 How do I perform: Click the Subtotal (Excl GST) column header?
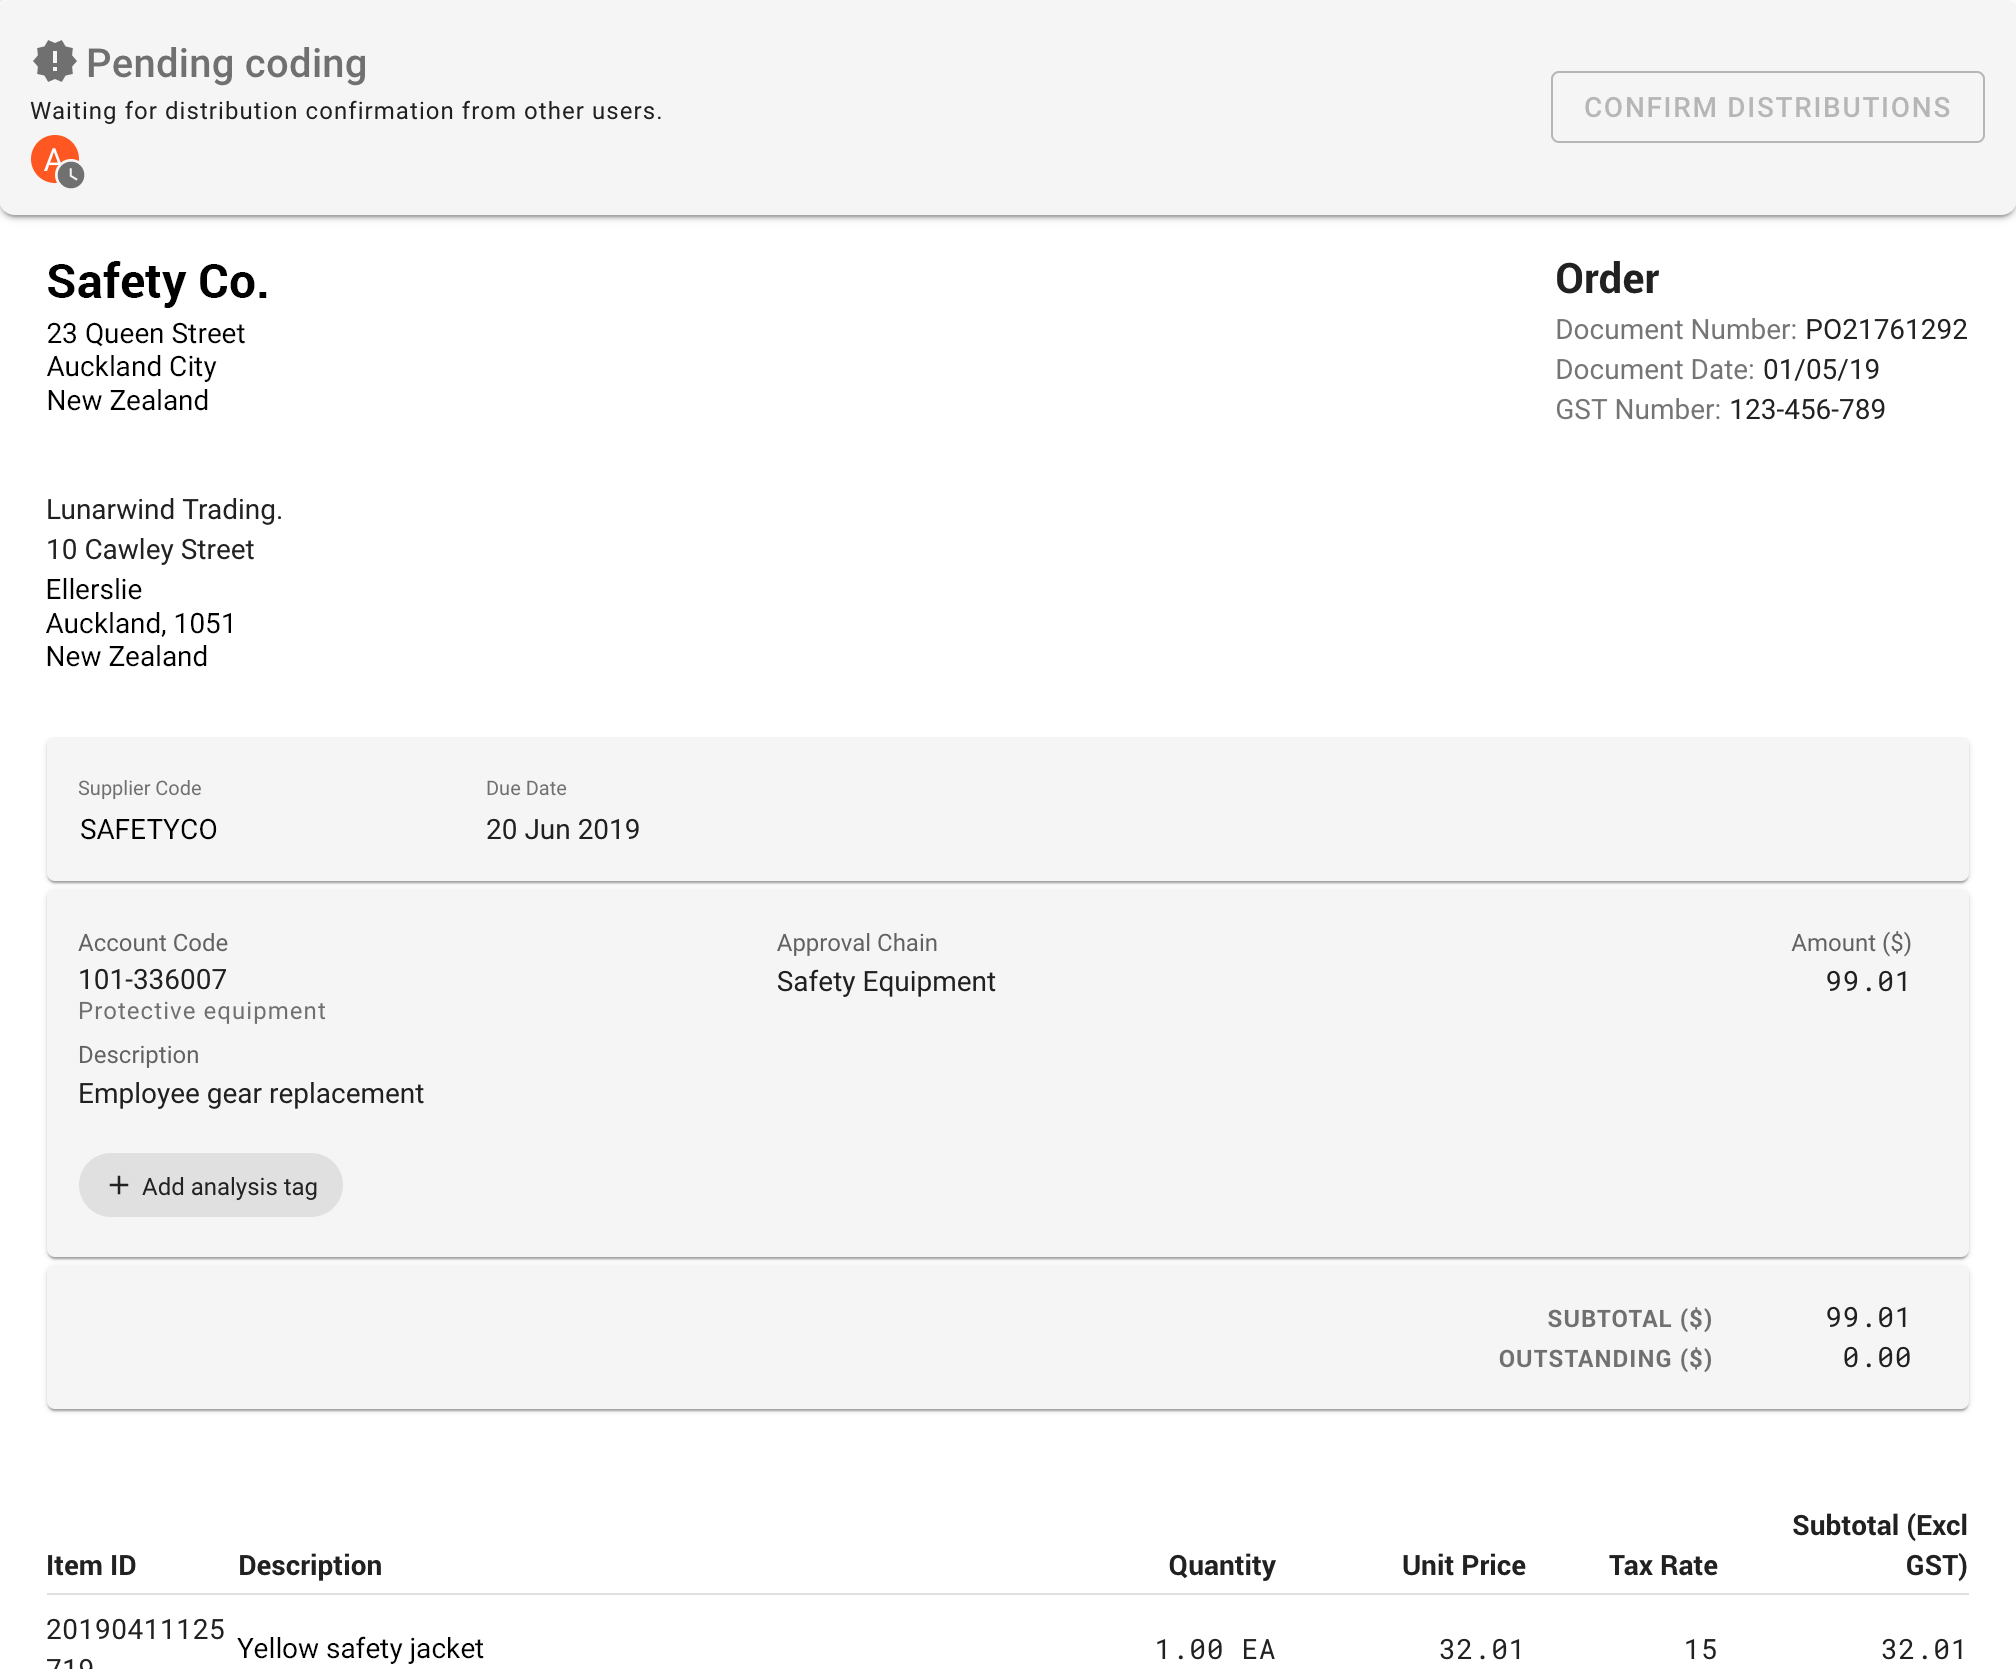point(1880,1545)
